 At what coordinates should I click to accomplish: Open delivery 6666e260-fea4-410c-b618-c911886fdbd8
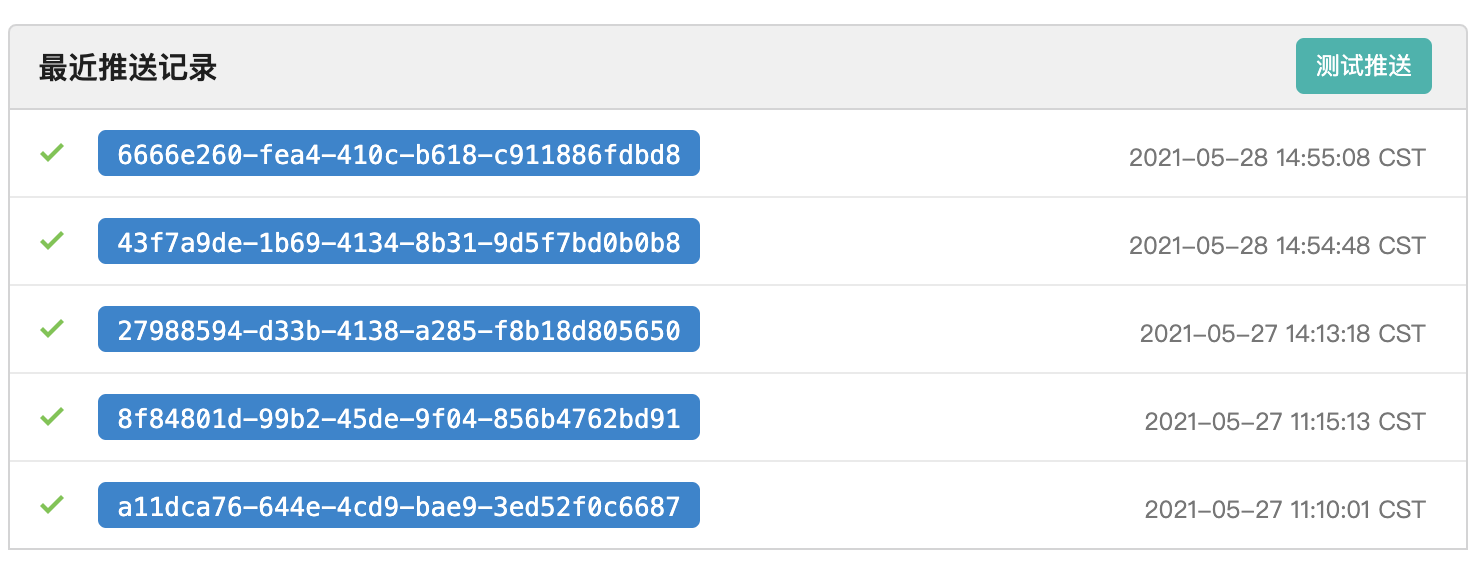click(399, 153)
